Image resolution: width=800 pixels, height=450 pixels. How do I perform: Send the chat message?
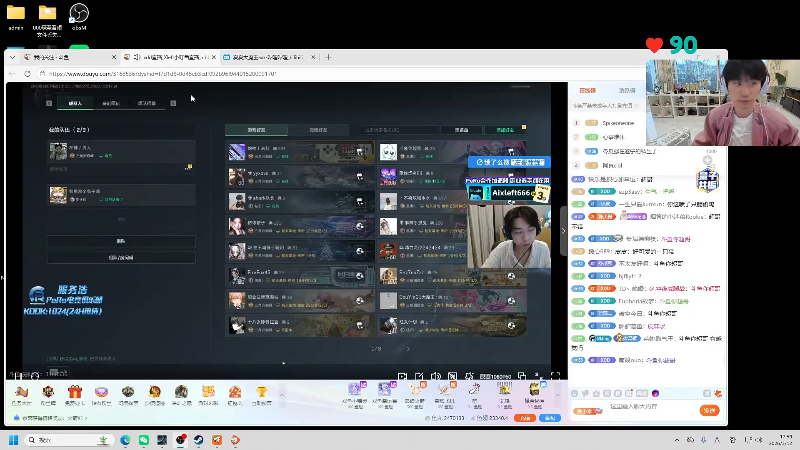(x=710, y=410)
